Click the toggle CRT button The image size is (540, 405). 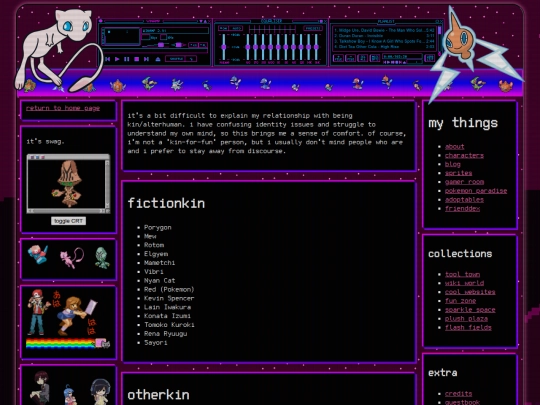pyautogui.click(x=69, y=221)
